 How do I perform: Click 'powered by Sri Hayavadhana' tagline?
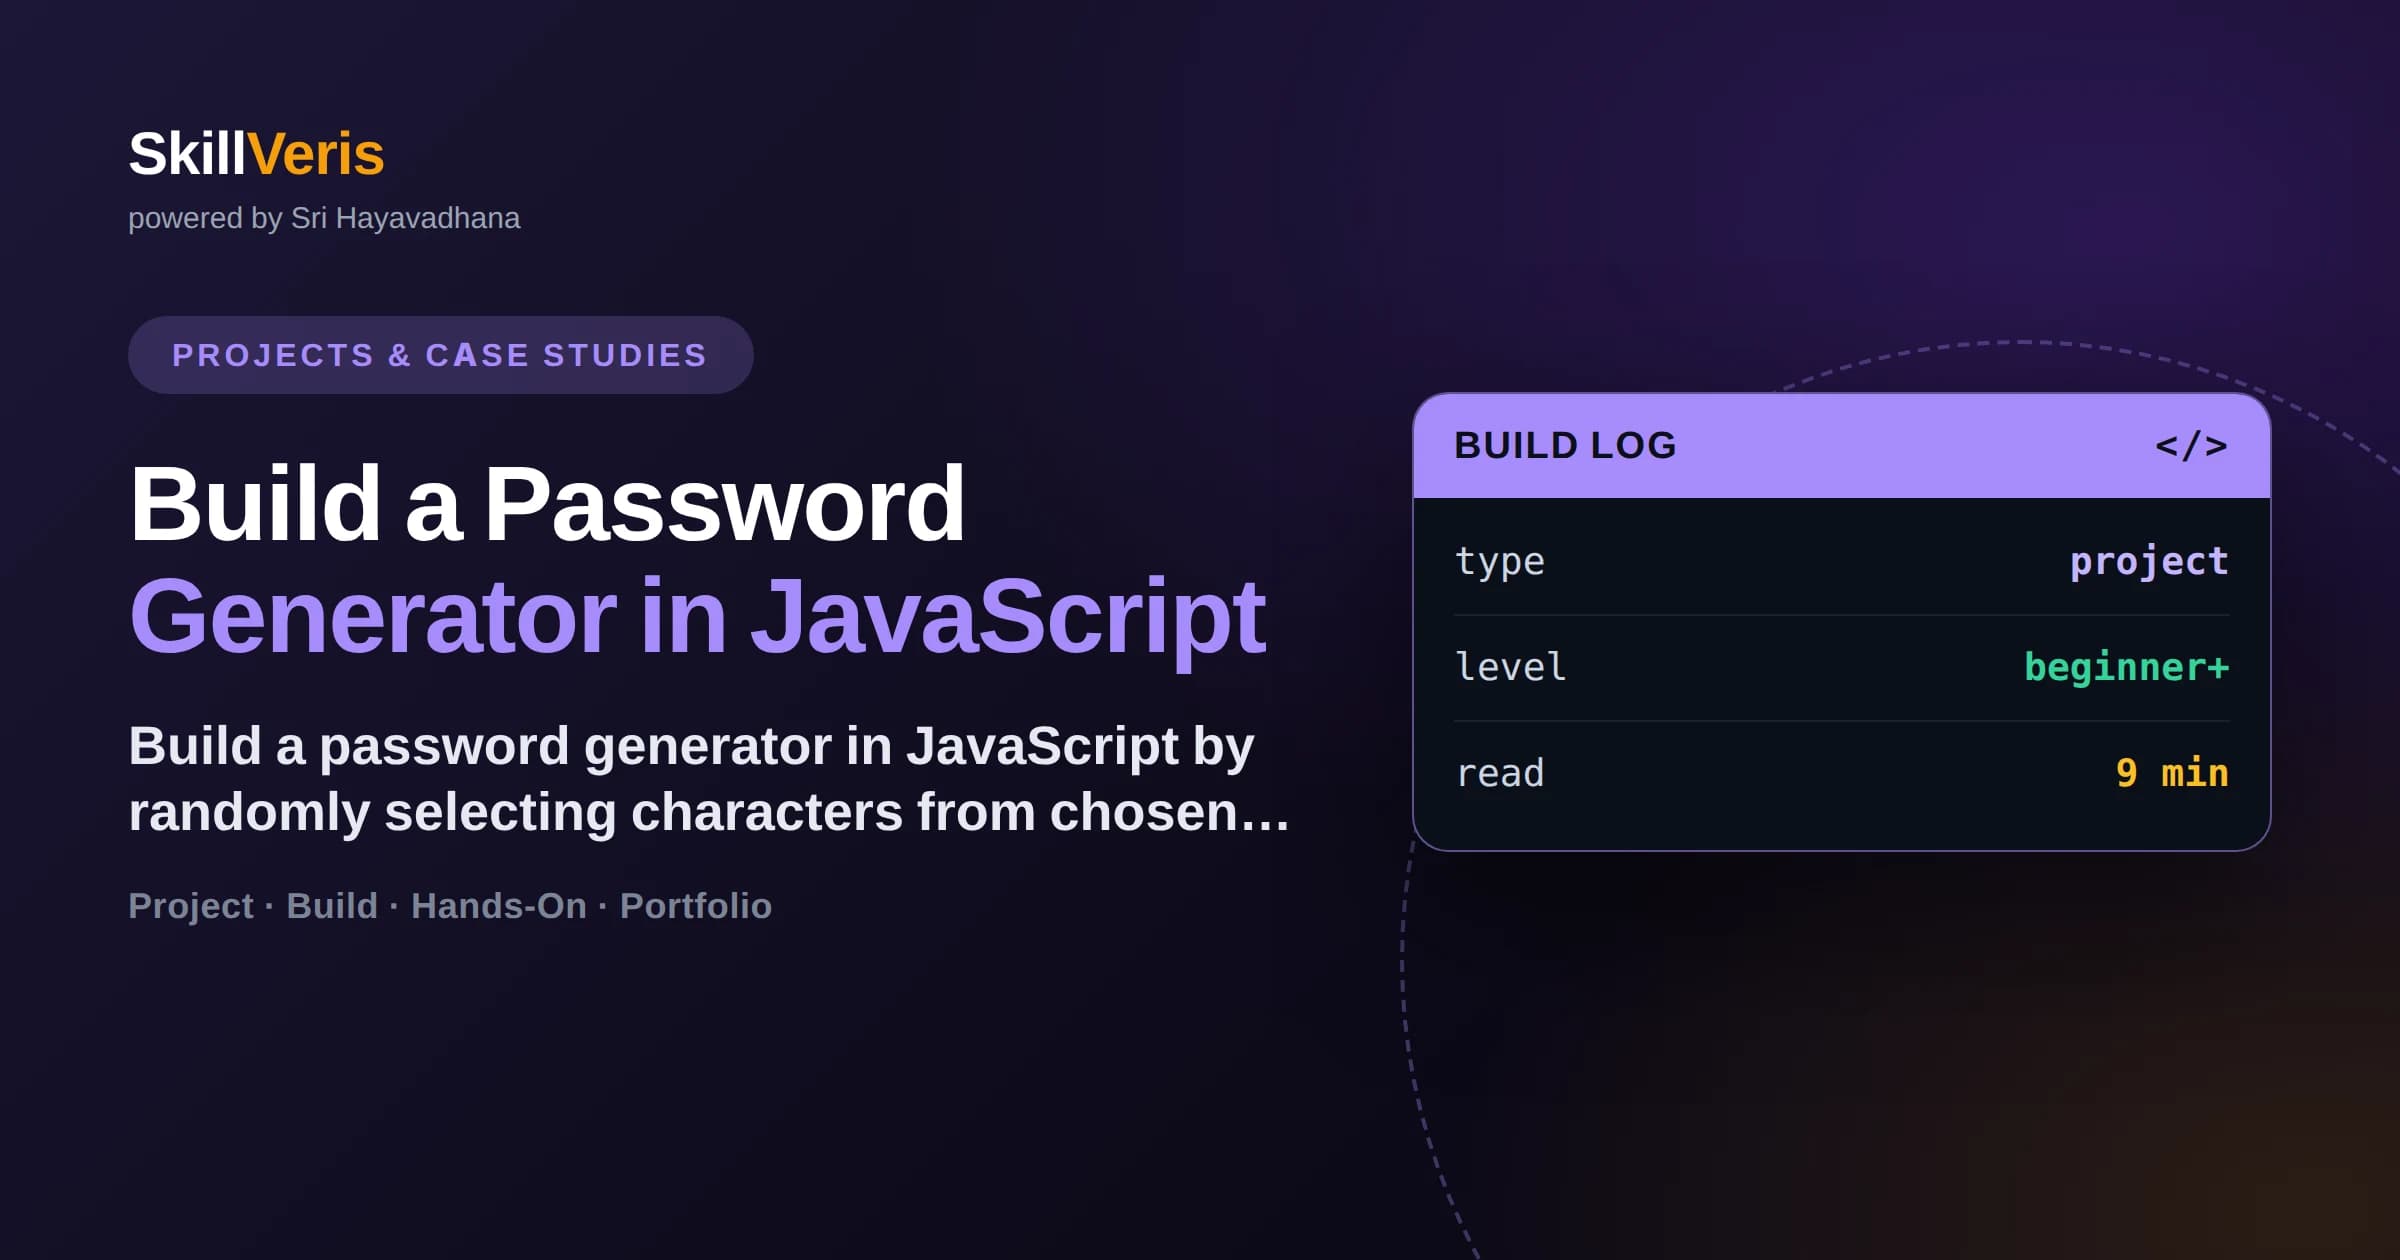pyautogui.click(x=324, y=218)
